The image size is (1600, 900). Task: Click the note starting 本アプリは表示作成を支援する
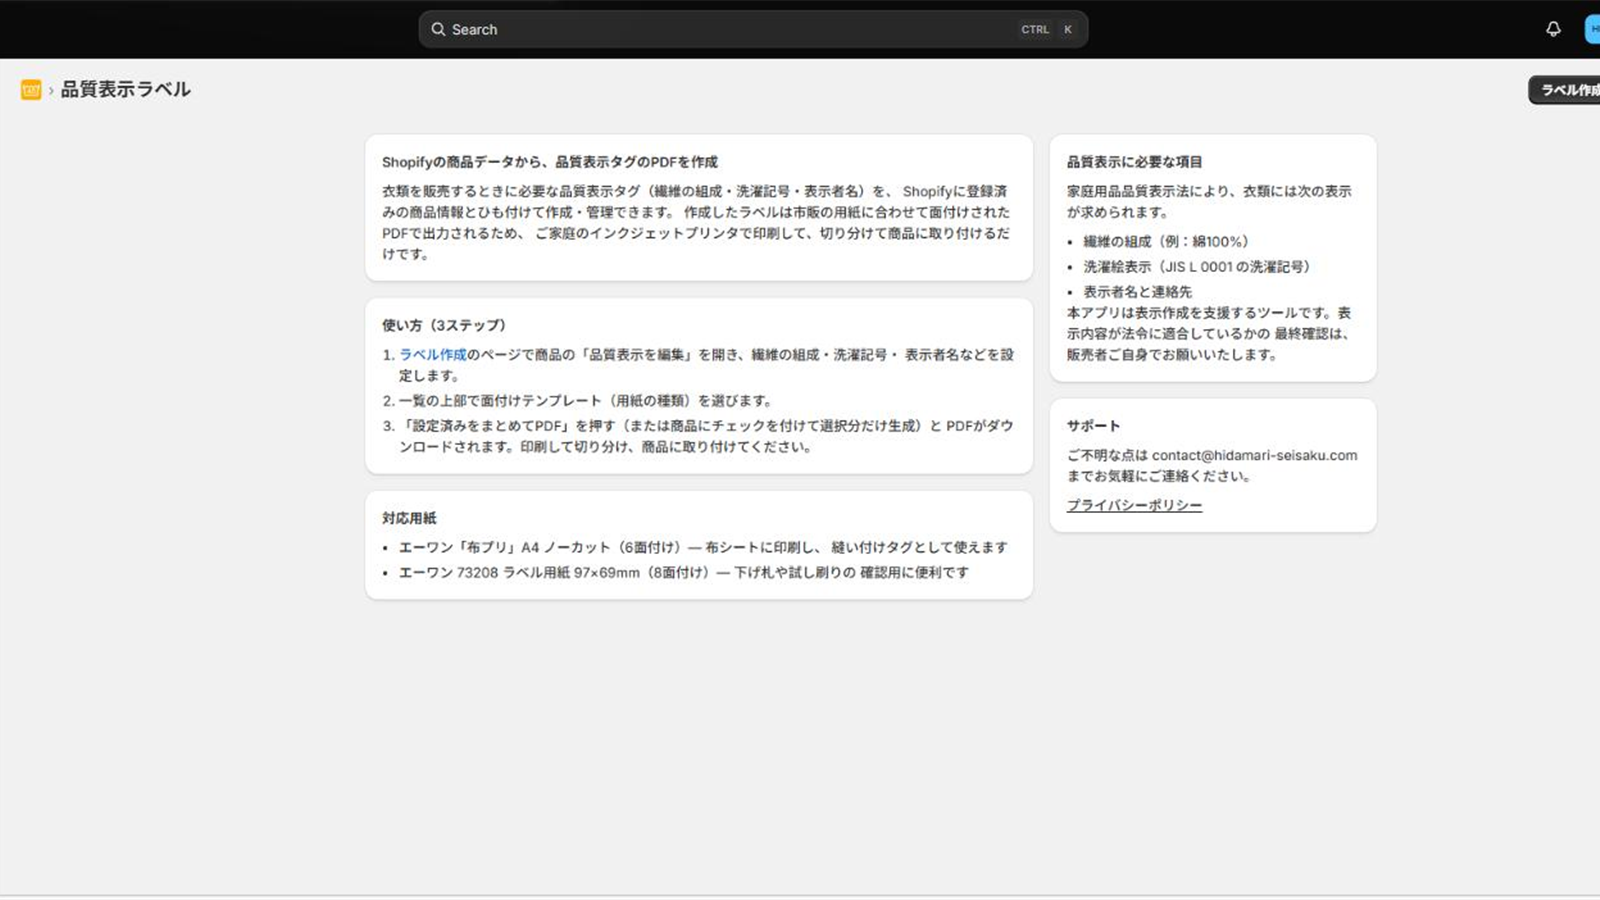pyautogui.click(x=1209, y=333)
